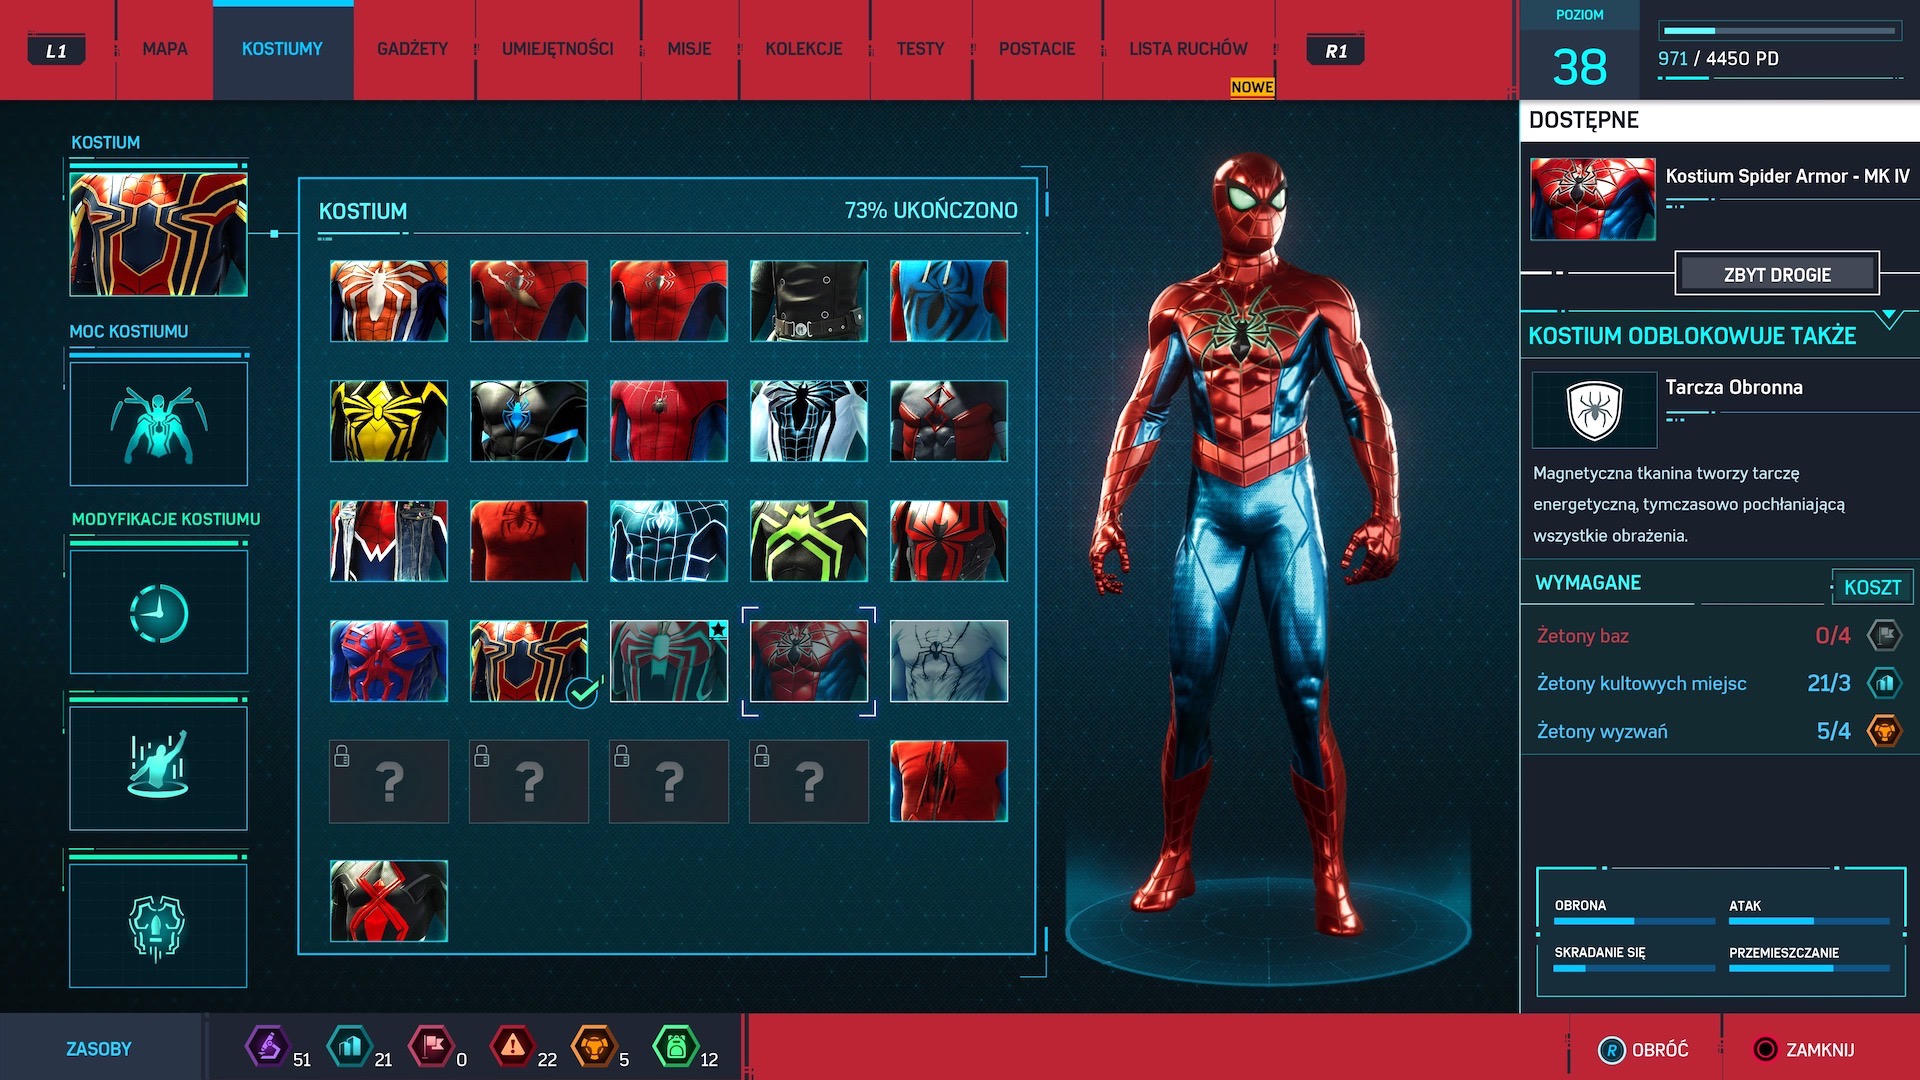This screenshot has height=1080, width=1920.
Task: Click the experience progress bar
Action: 1779,31
